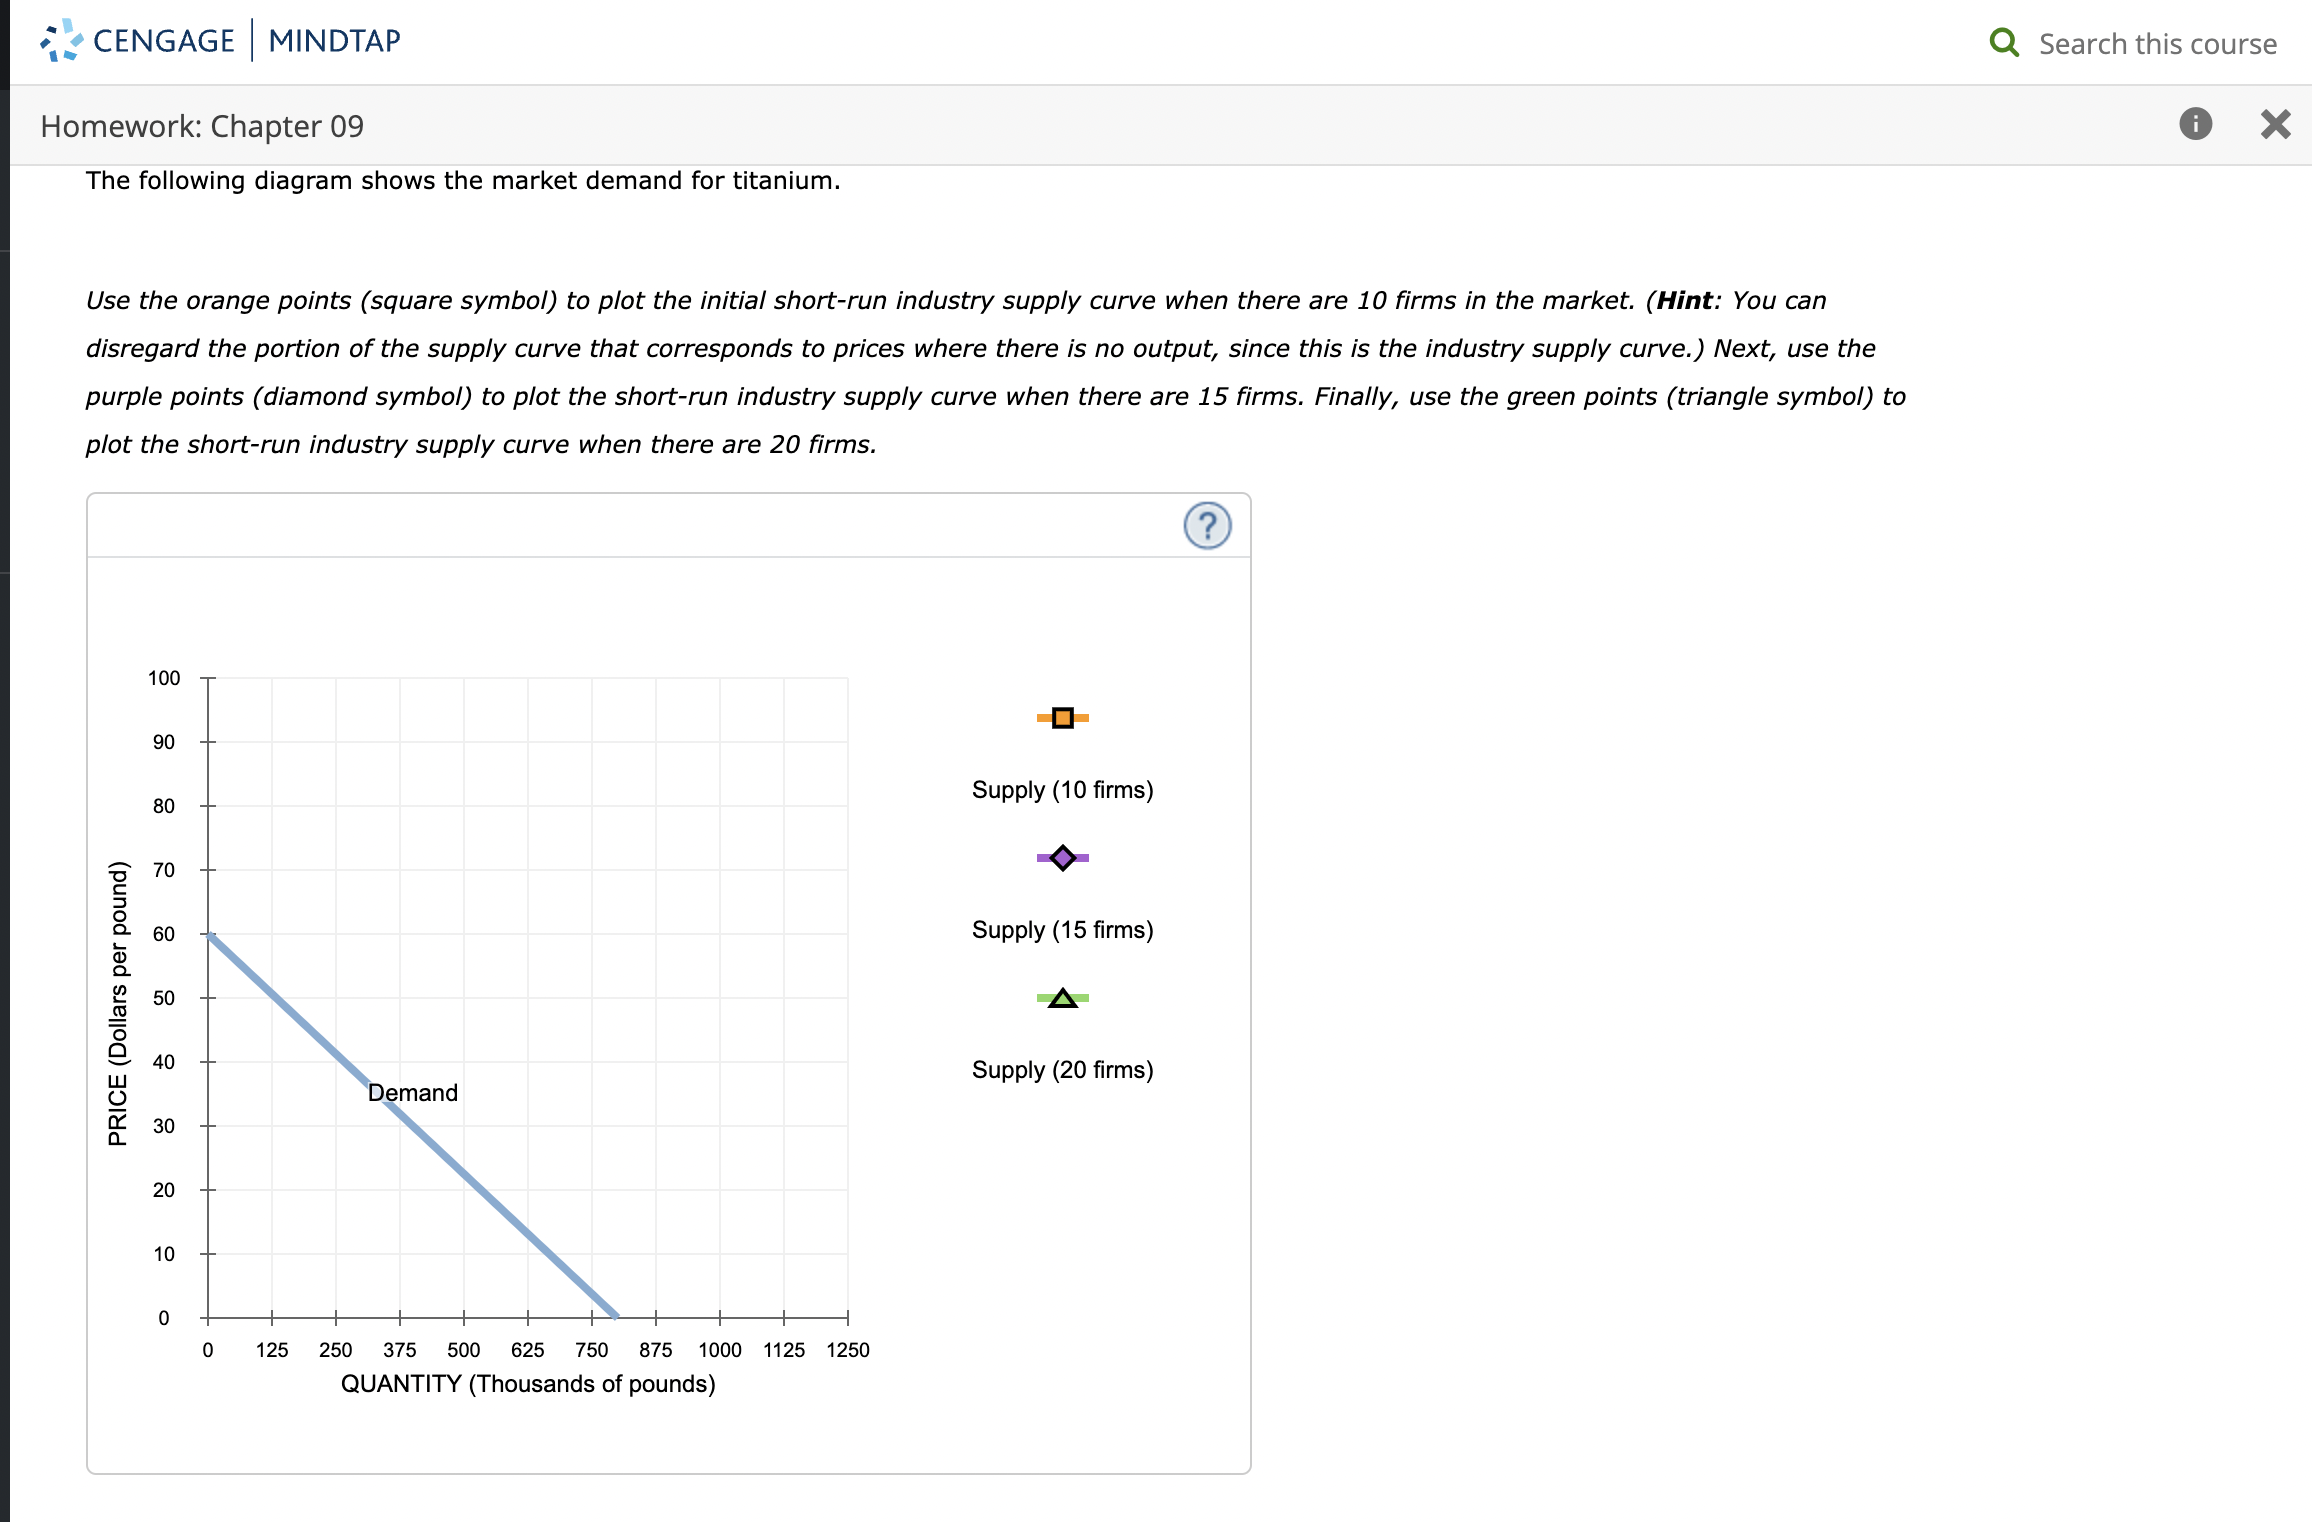This screenshot has height=1522, width=2312.
Task: Click the Supply (15 firms) legend label
Action: tap(1062, 930)
